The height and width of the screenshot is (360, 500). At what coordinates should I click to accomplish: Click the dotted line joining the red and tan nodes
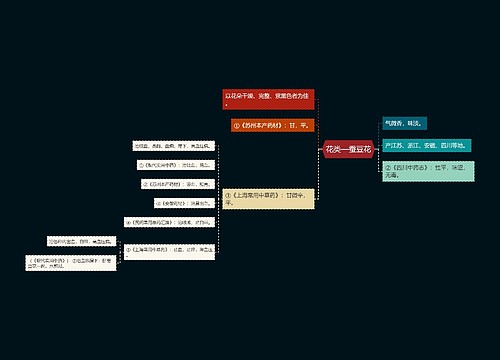[x=318, y=149]
